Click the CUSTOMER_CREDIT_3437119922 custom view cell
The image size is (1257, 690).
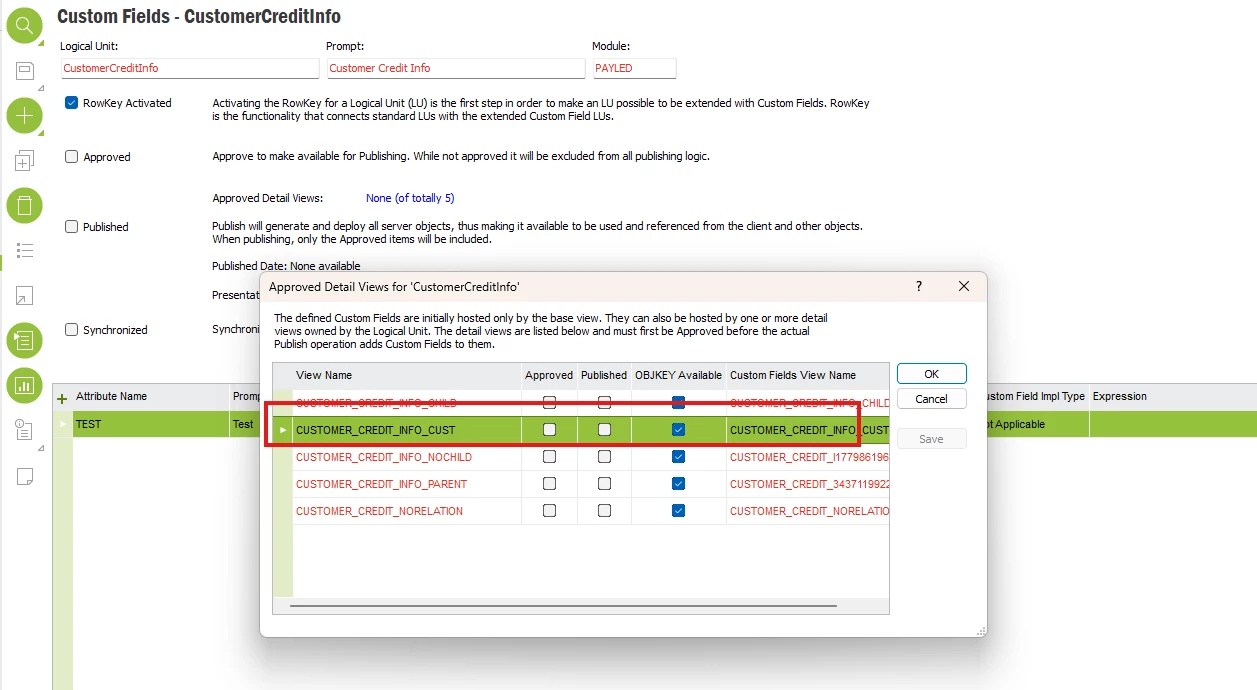(x=808, y=484)
